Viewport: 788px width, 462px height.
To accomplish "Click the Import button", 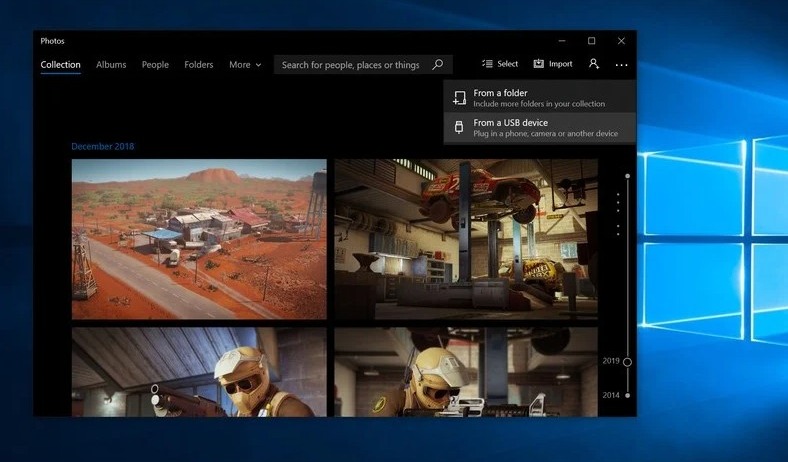I will (553, 64).
